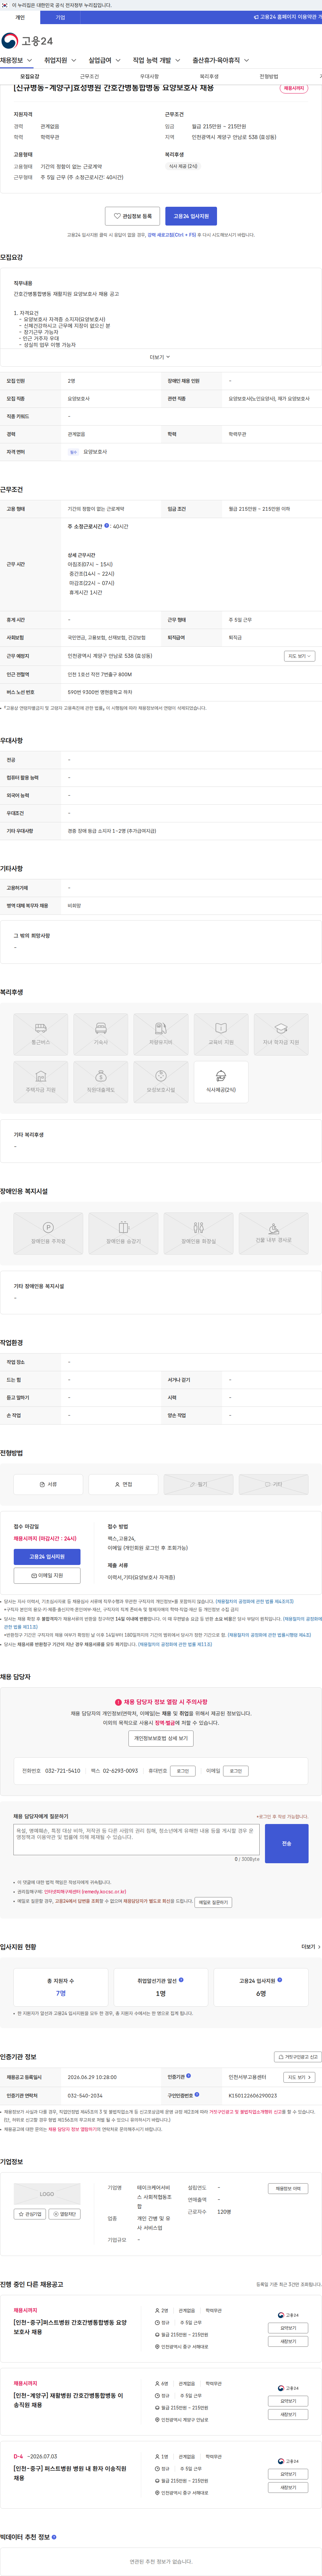Click the government flag icon in top banner
The width and height of the screenshot is (322, 2576).
point(5,5)
